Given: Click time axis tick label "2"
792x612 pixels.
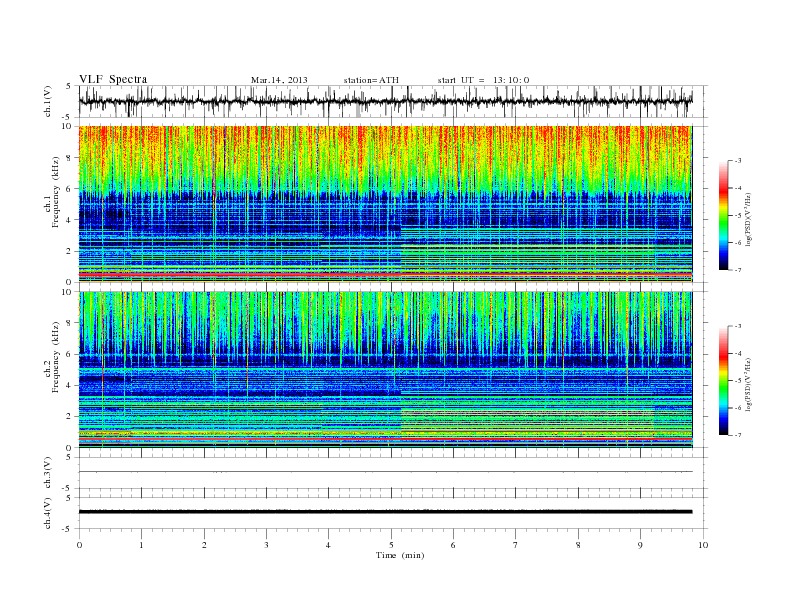Looking at the screenshot, I should [204, 545].
